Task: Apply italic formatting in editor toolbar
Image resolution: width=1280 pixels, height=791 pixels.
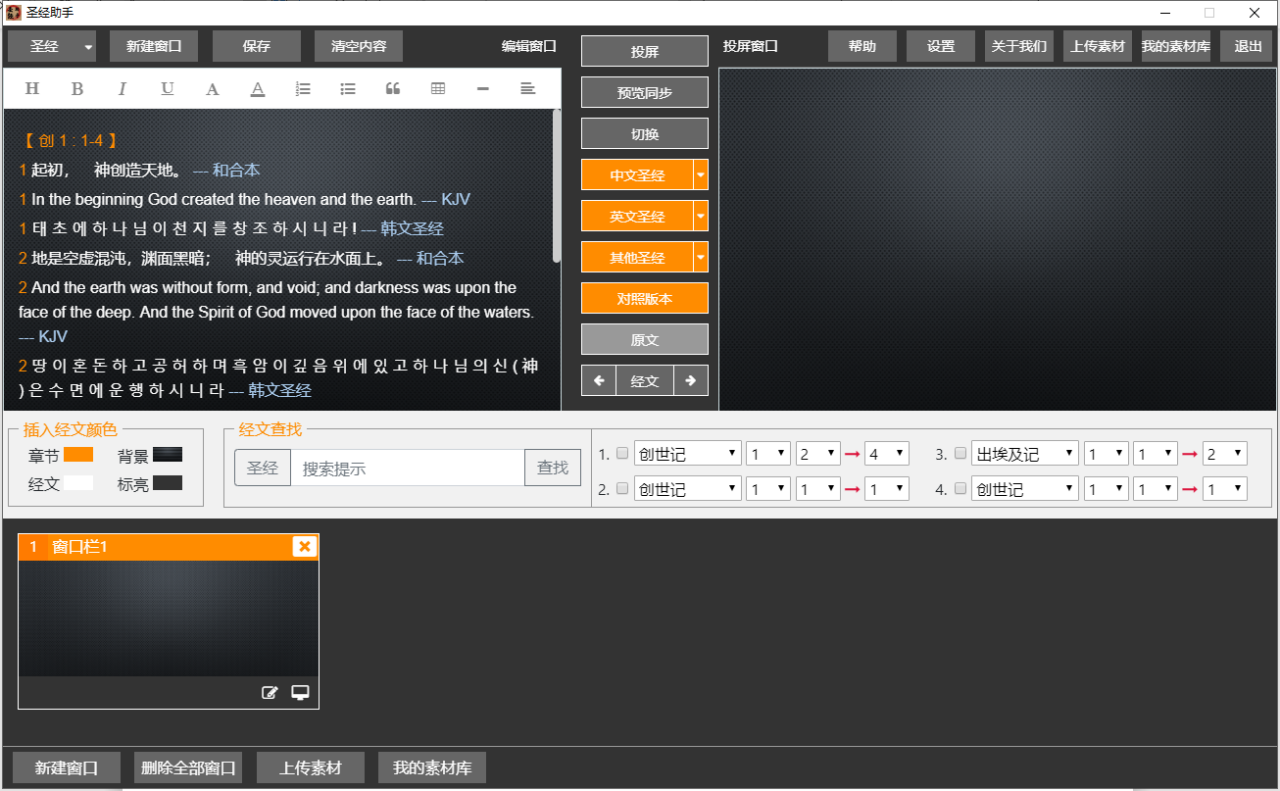Action: (x=122, y=89)
